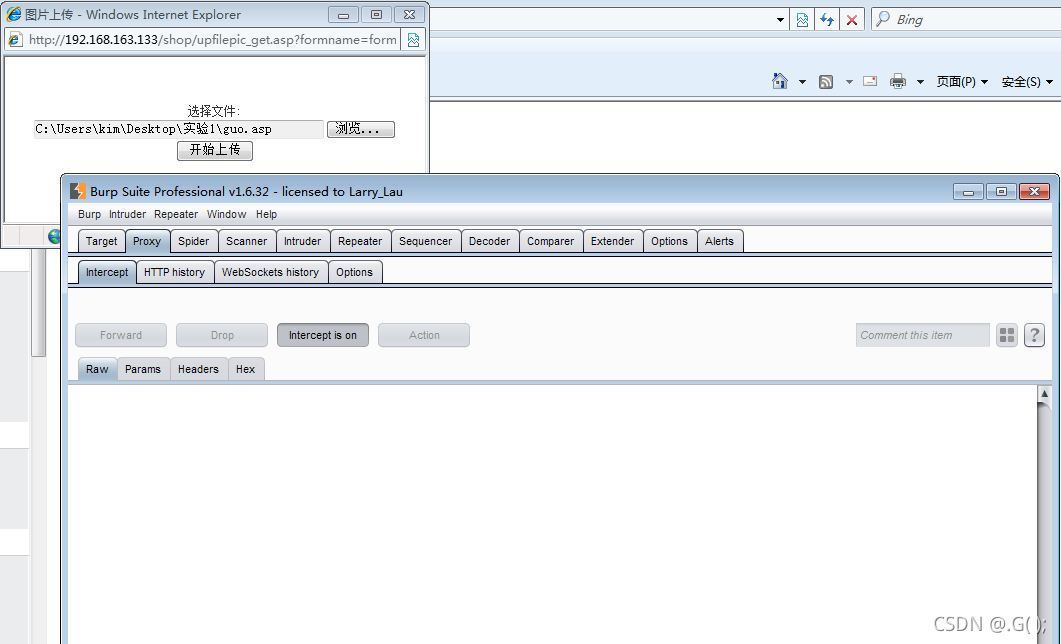Open the Burp menu
Screen dimensions: 1061x644
[x=89, y=214]
